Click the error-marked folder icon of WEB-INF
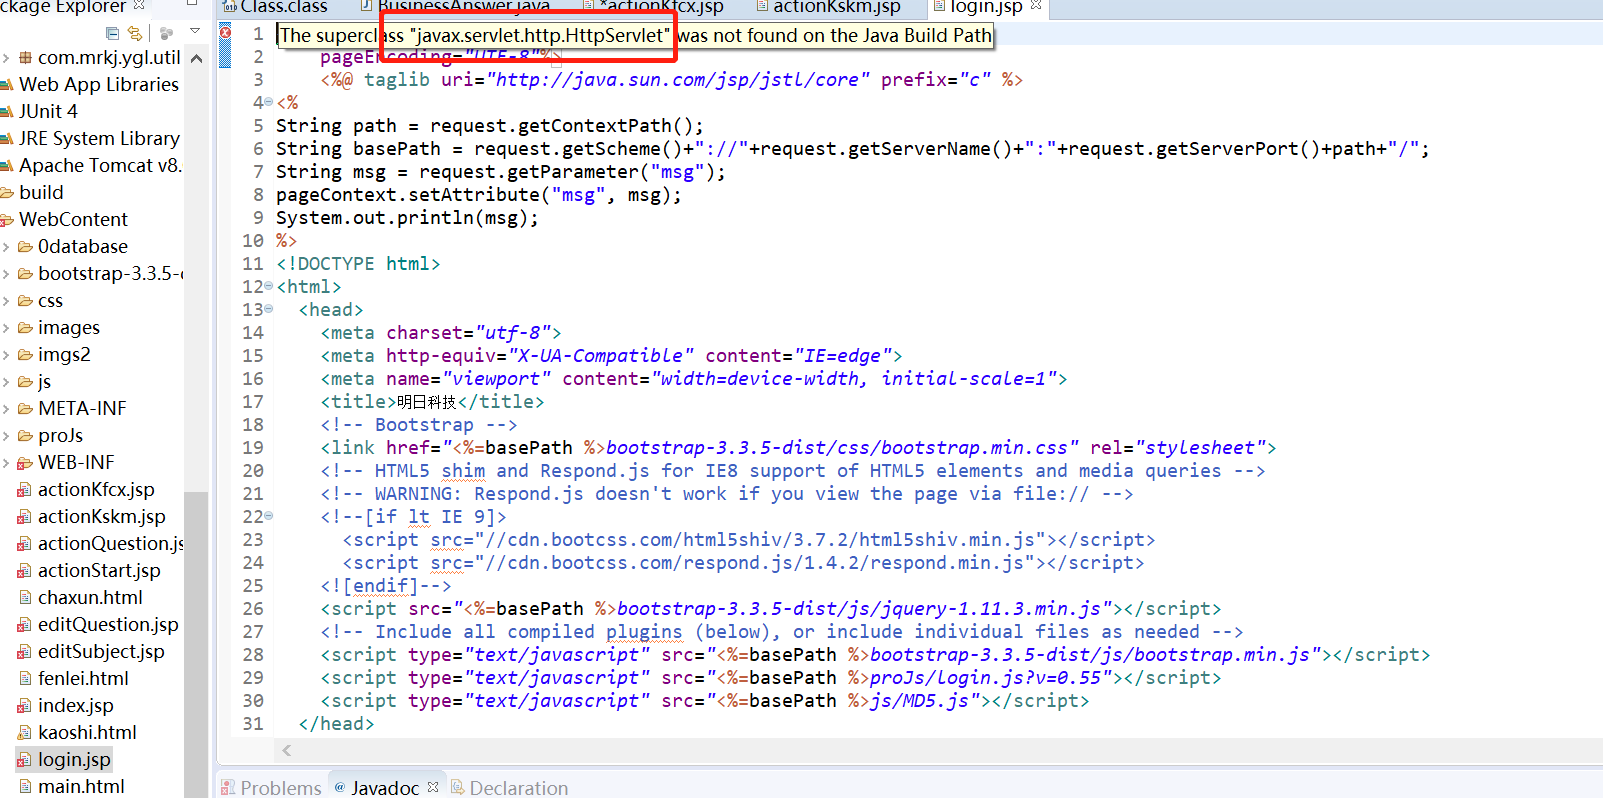Image resolution: width=1603 pixels, height=798 pixels. point(26,462)
